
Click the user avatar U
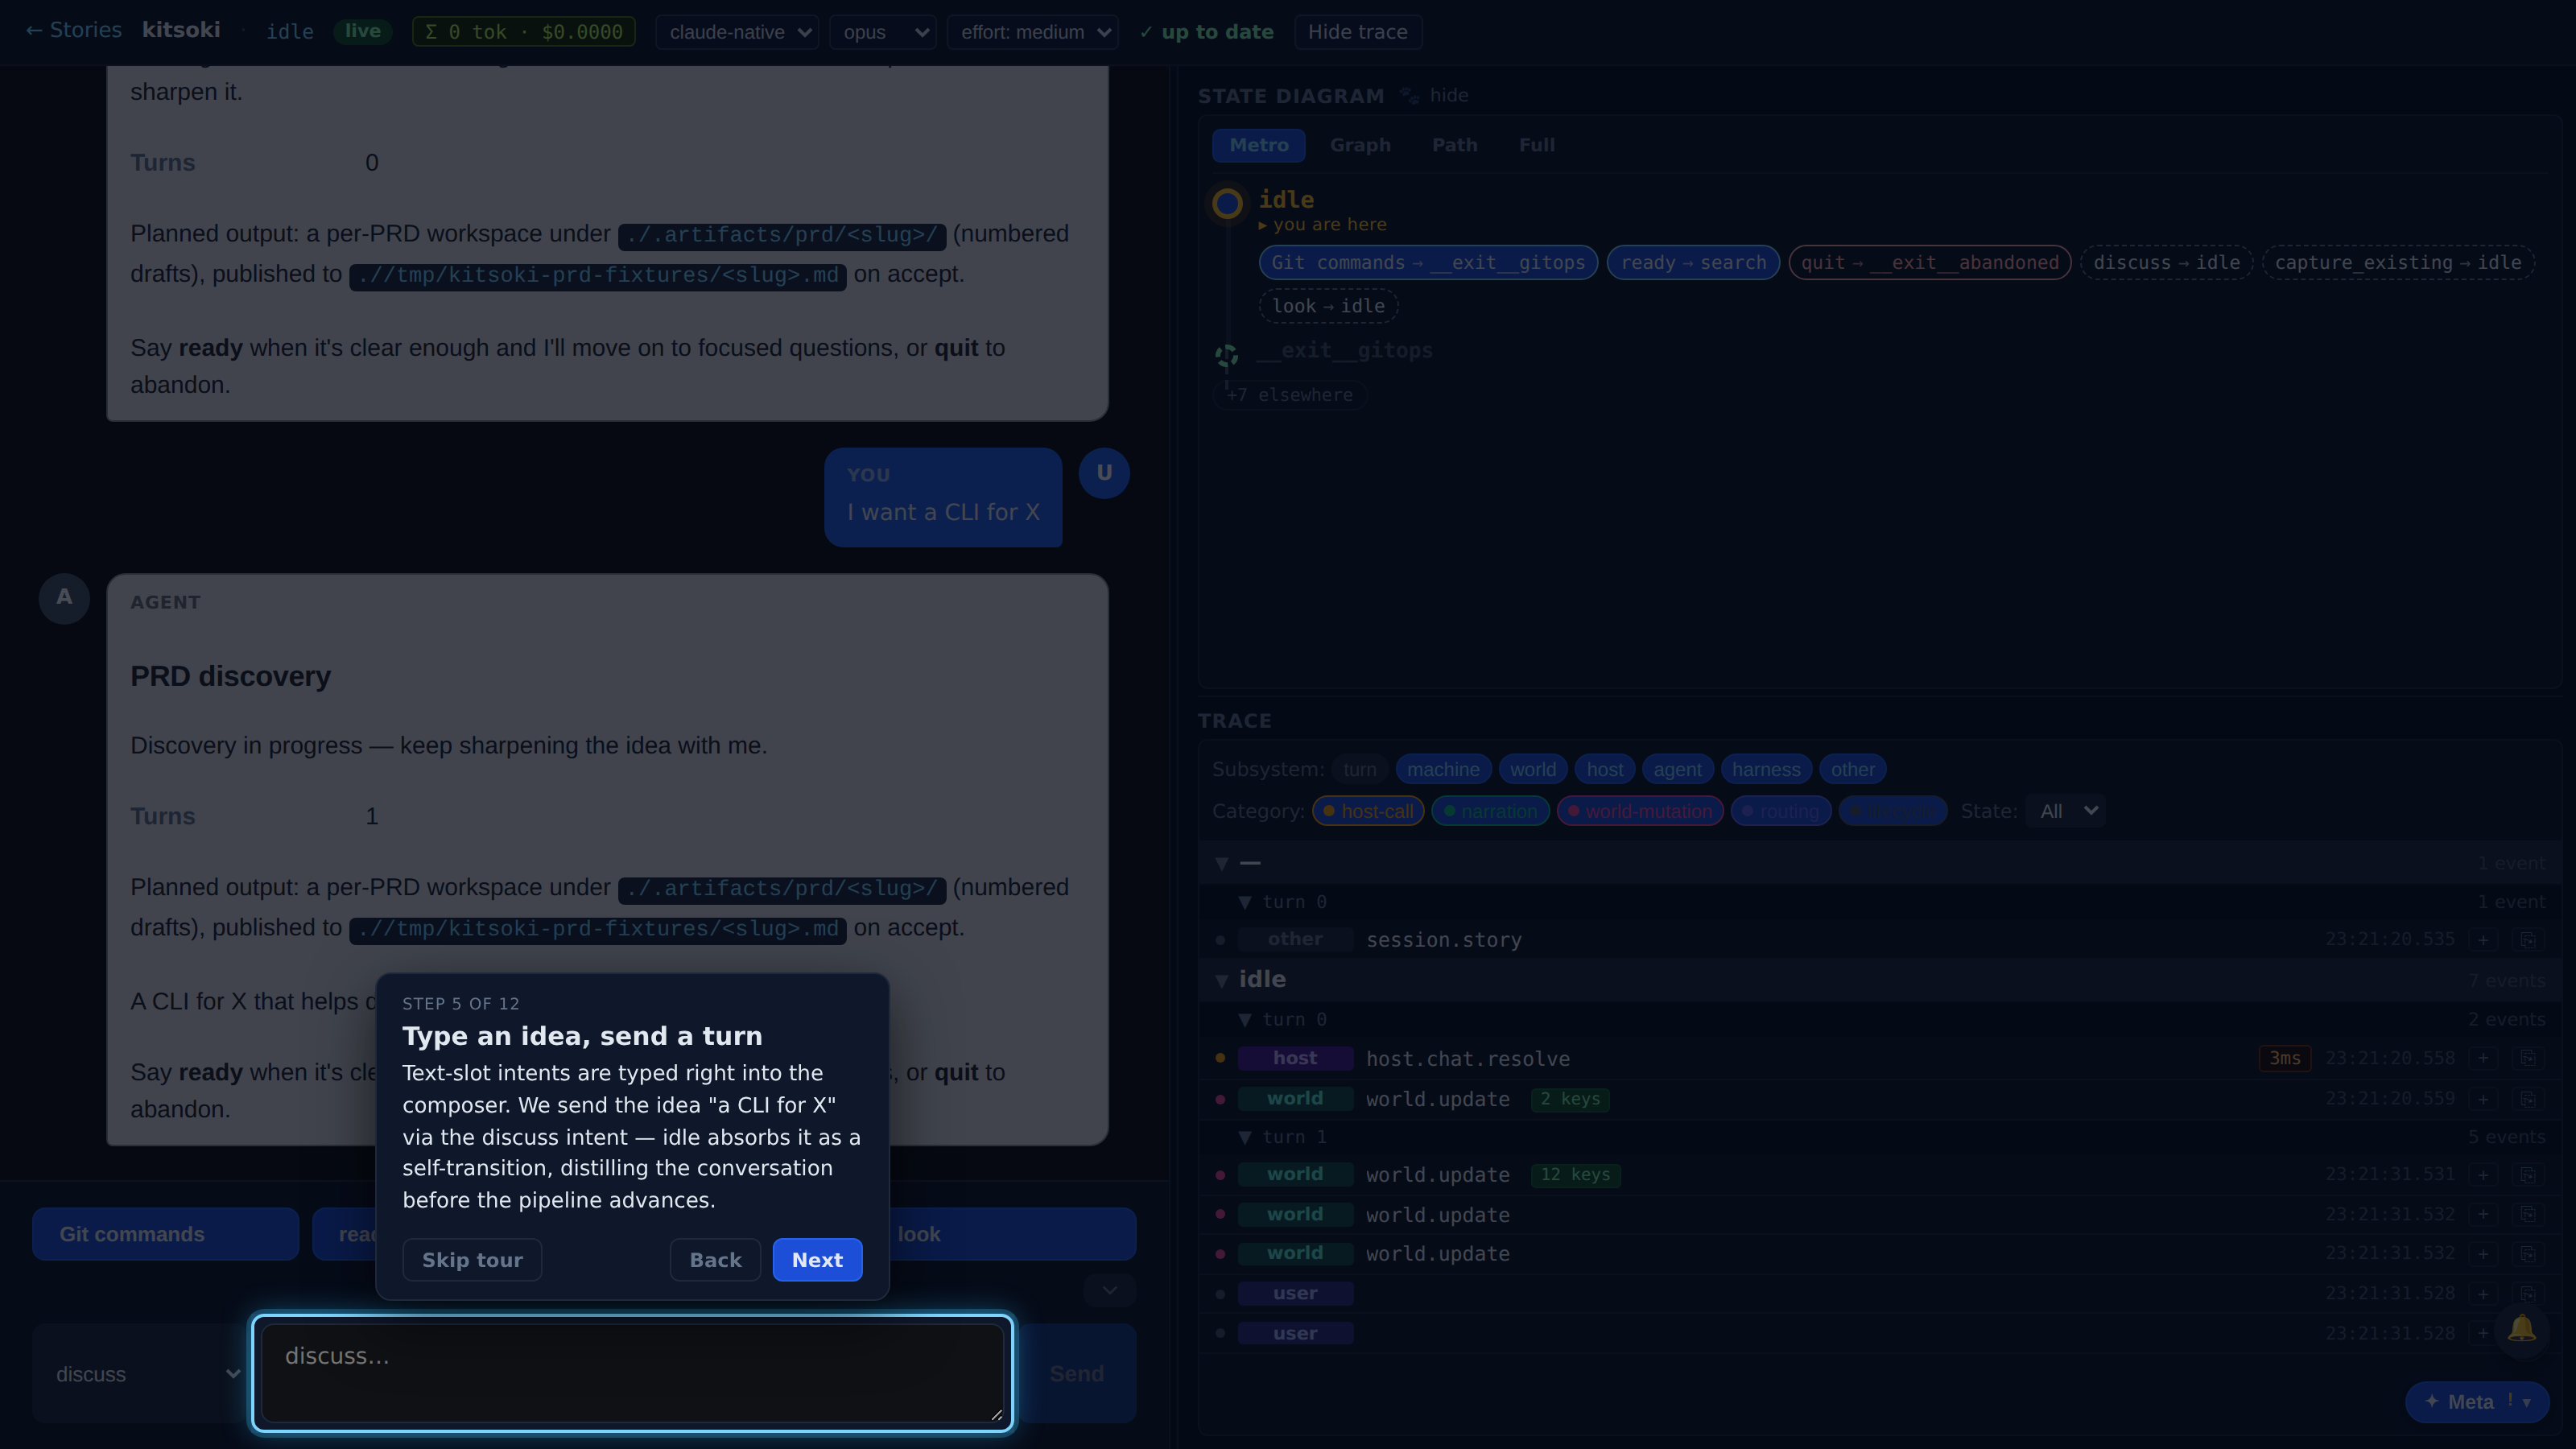[1104, 473]
